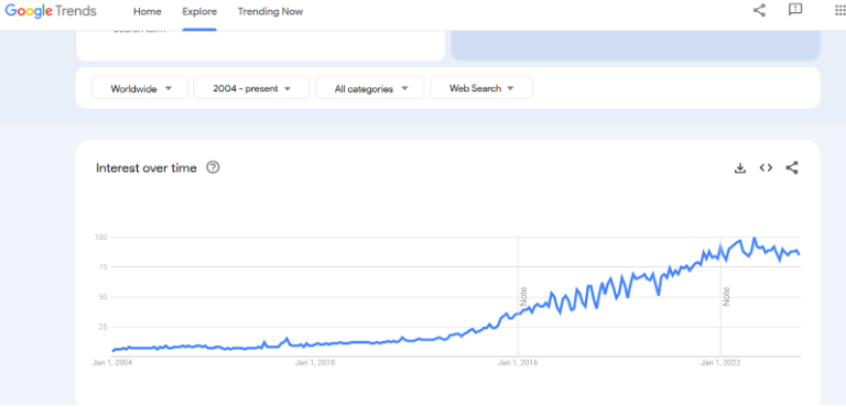Screen dimensions: 846x407
Task: Open the Google apps grid
Action: 838,11
